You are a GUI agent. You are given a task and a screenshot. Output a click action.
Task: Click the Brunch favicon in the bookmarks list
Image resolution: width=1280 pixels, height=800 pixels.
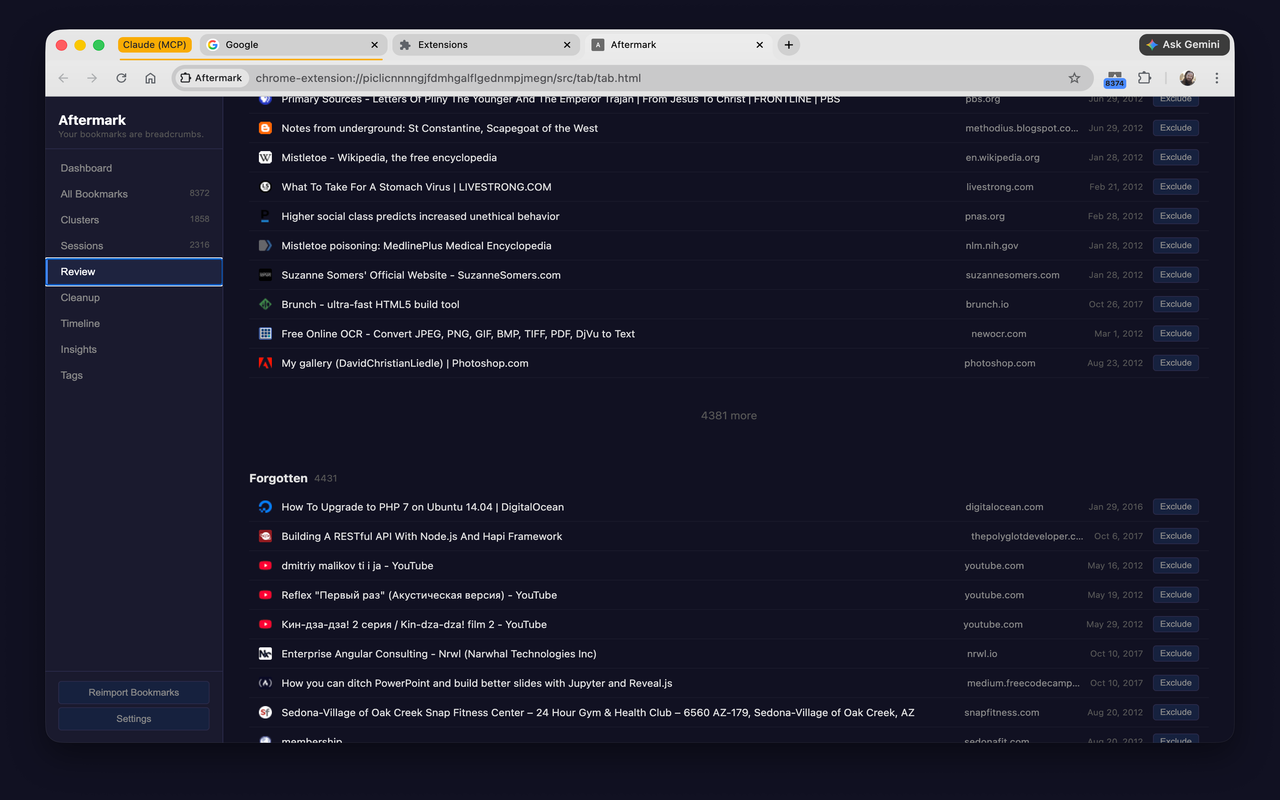tap(265, 304)
